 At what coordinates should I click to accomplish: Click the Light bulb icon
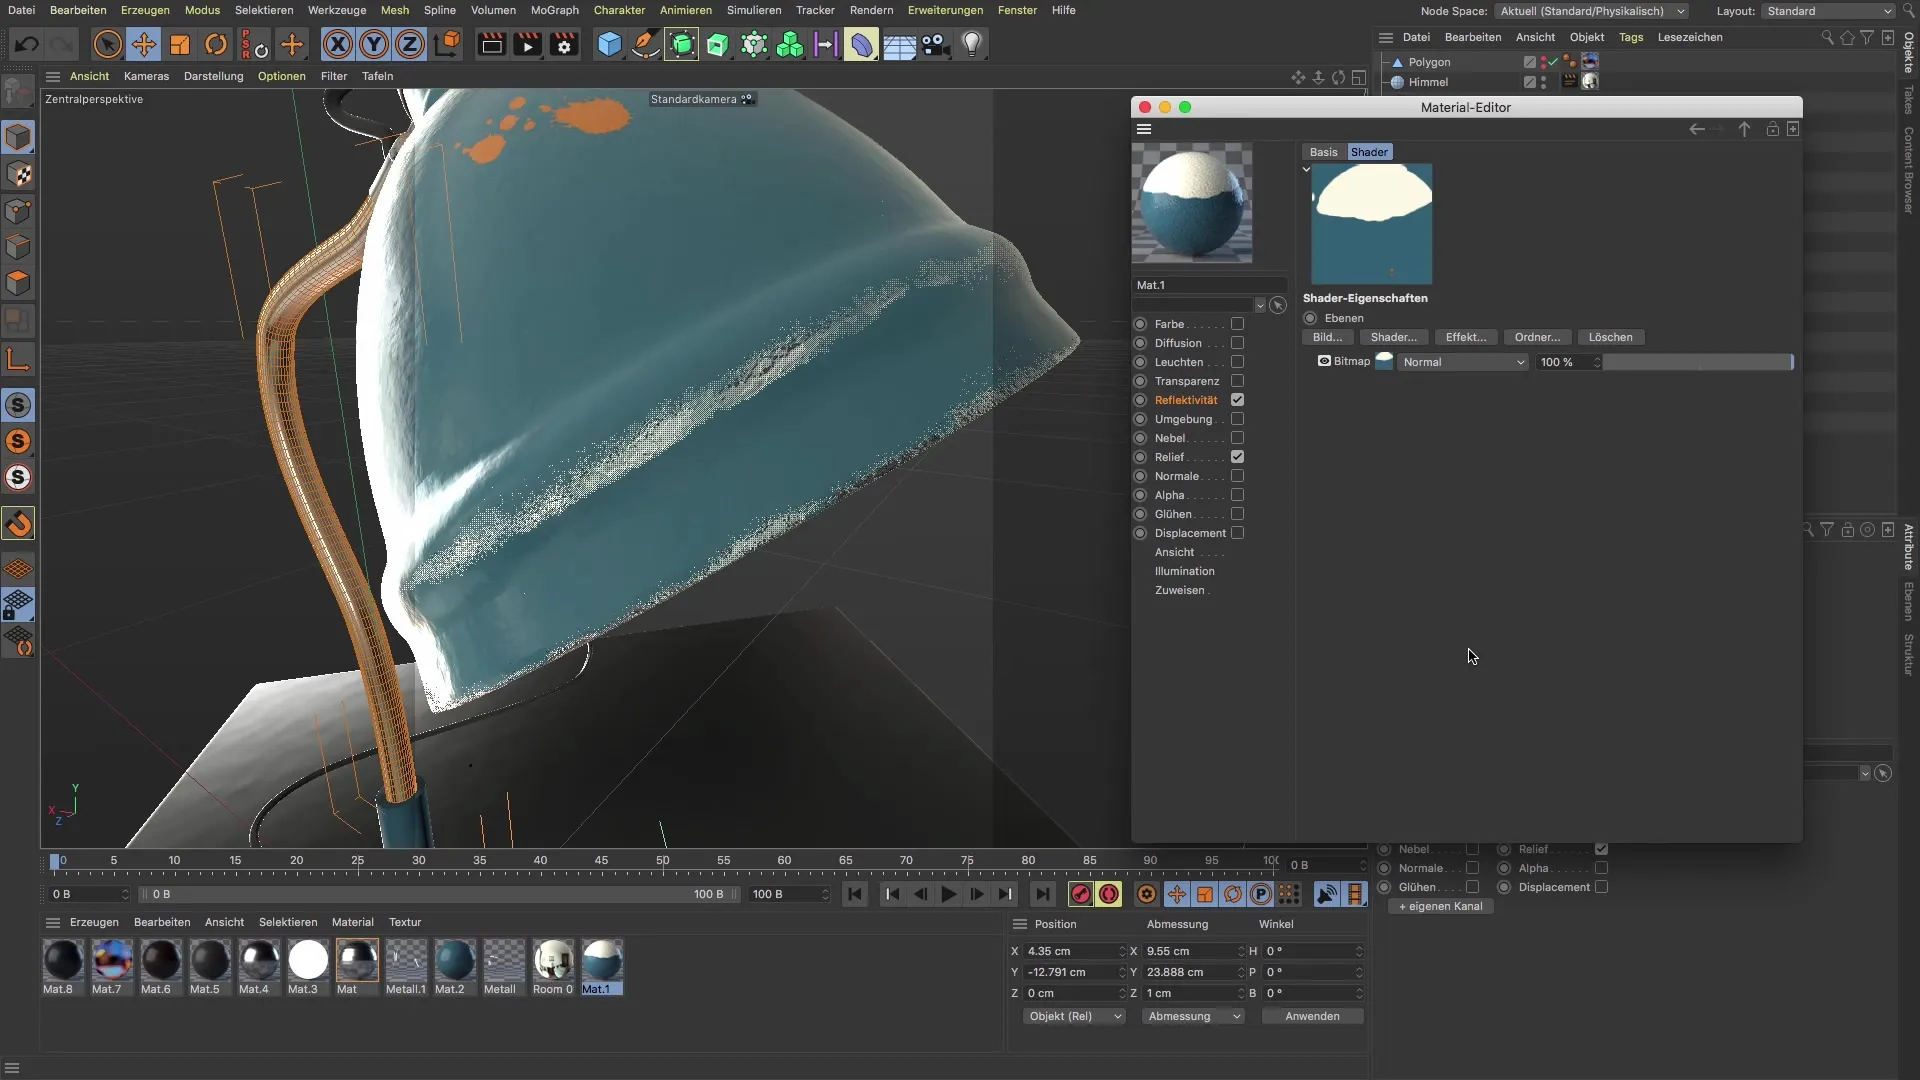pos(972,44)
